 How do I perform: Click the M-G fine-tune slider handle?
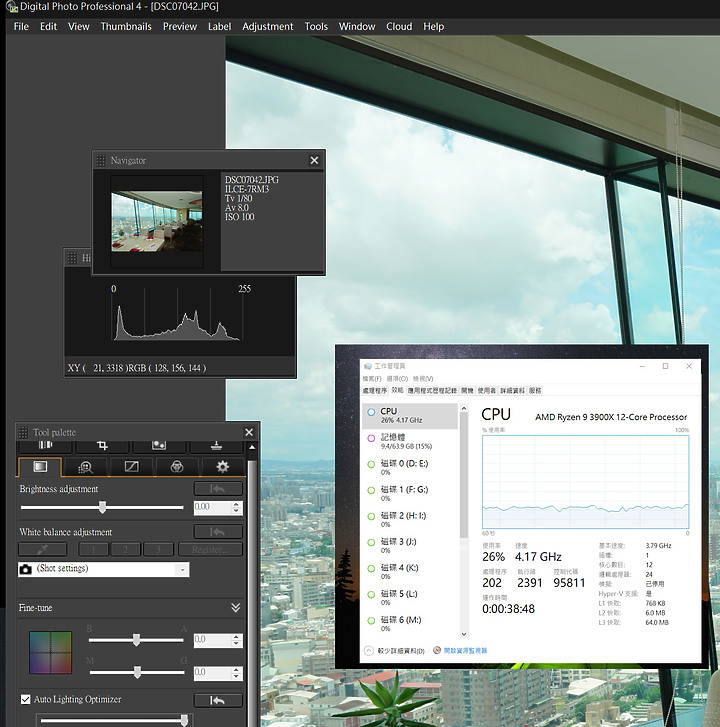[x=137, y=672]
